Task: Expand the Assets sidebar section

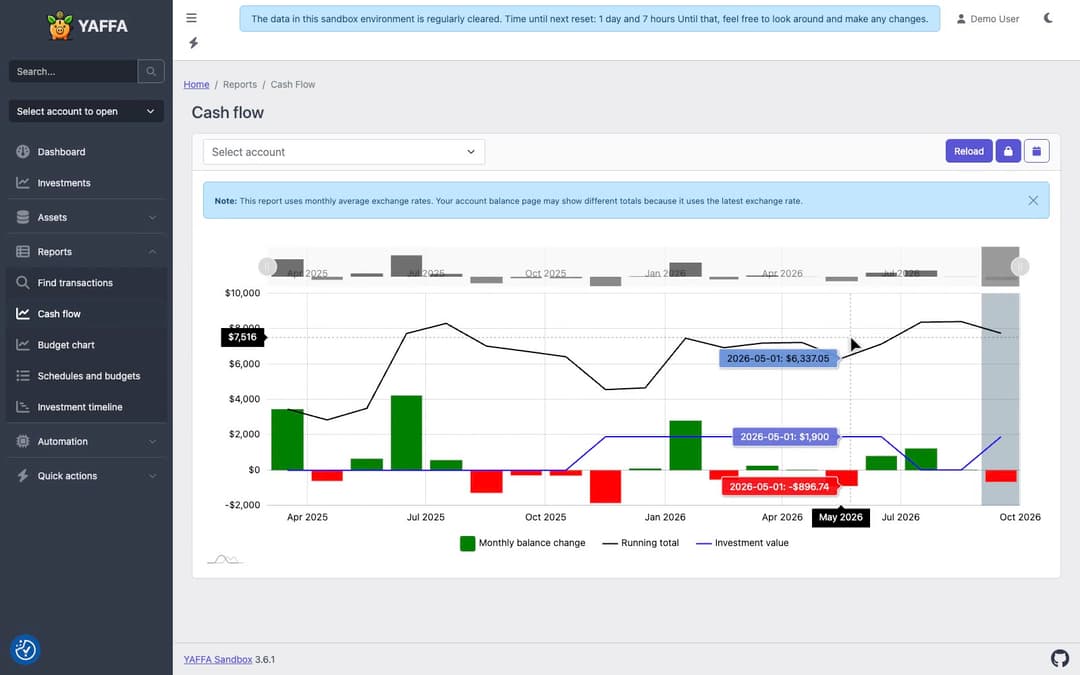Action: 86,218
